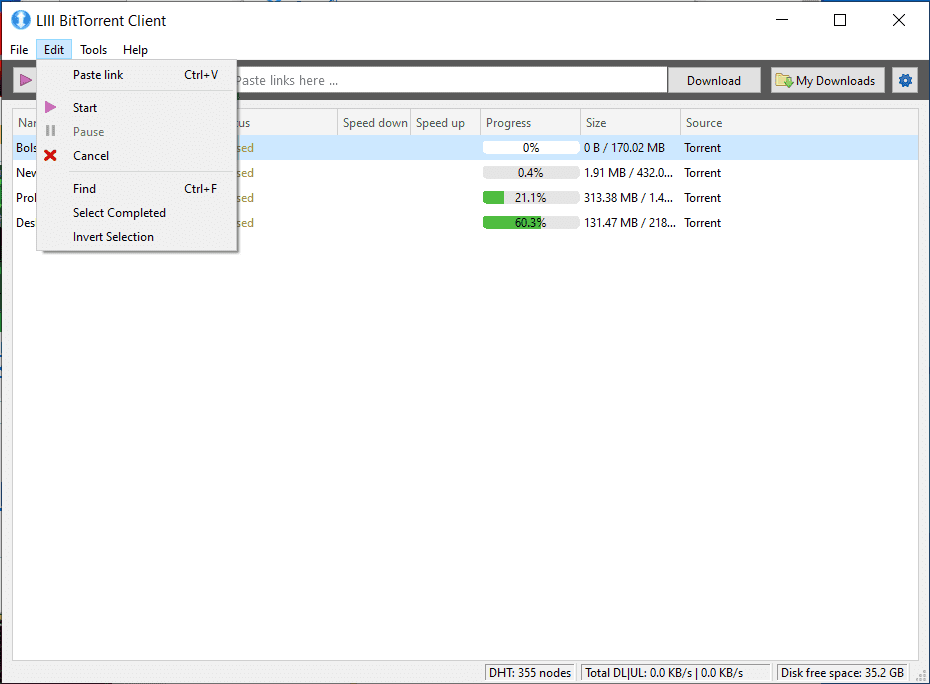Click 'Disk free space: 35.2 GB' status
The width and height of the screenshot is (930, 684).
(x=842, y=673)
